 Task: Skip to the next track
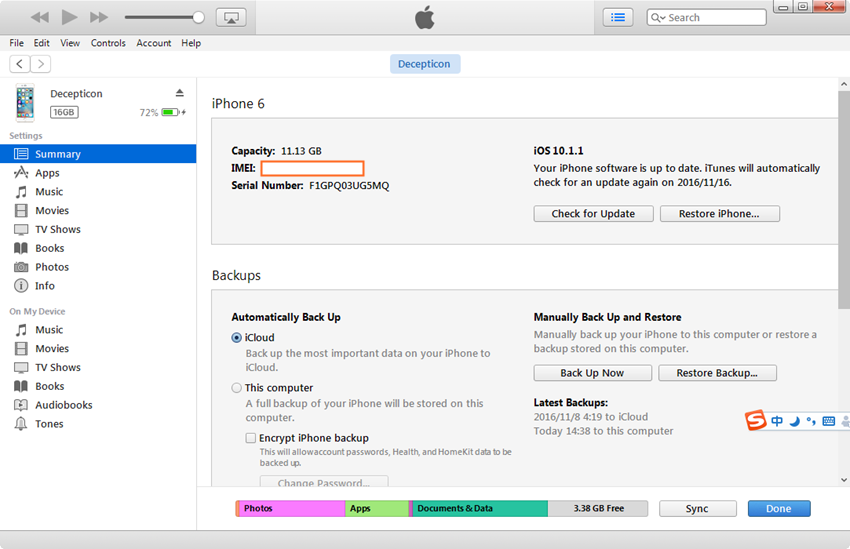pos(99,17)
